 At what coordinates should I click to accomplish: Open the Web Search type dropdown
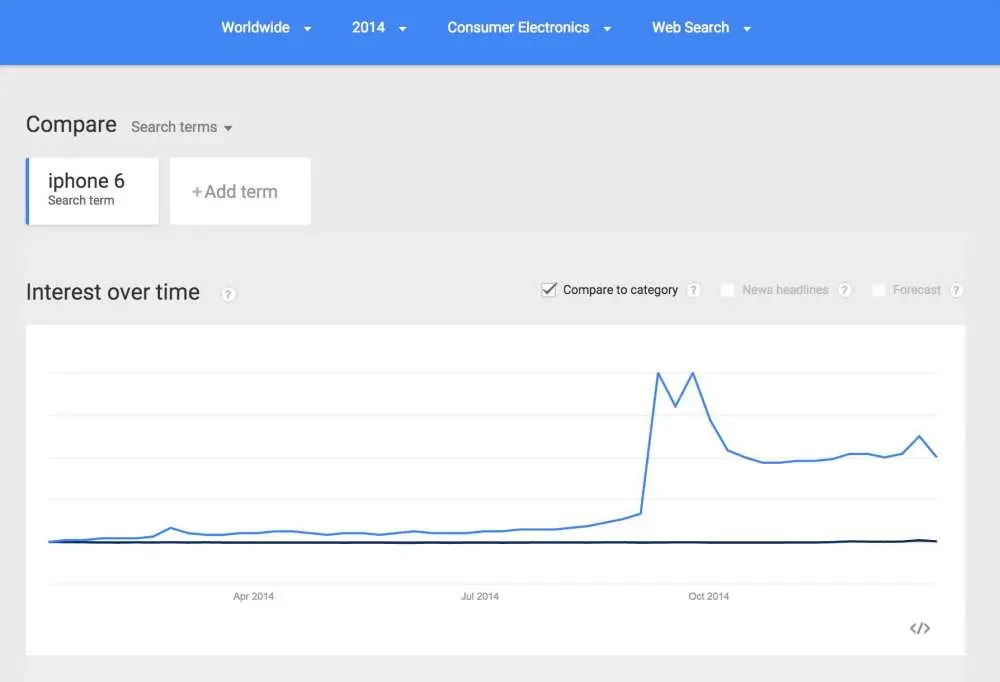tap(701, 27)
